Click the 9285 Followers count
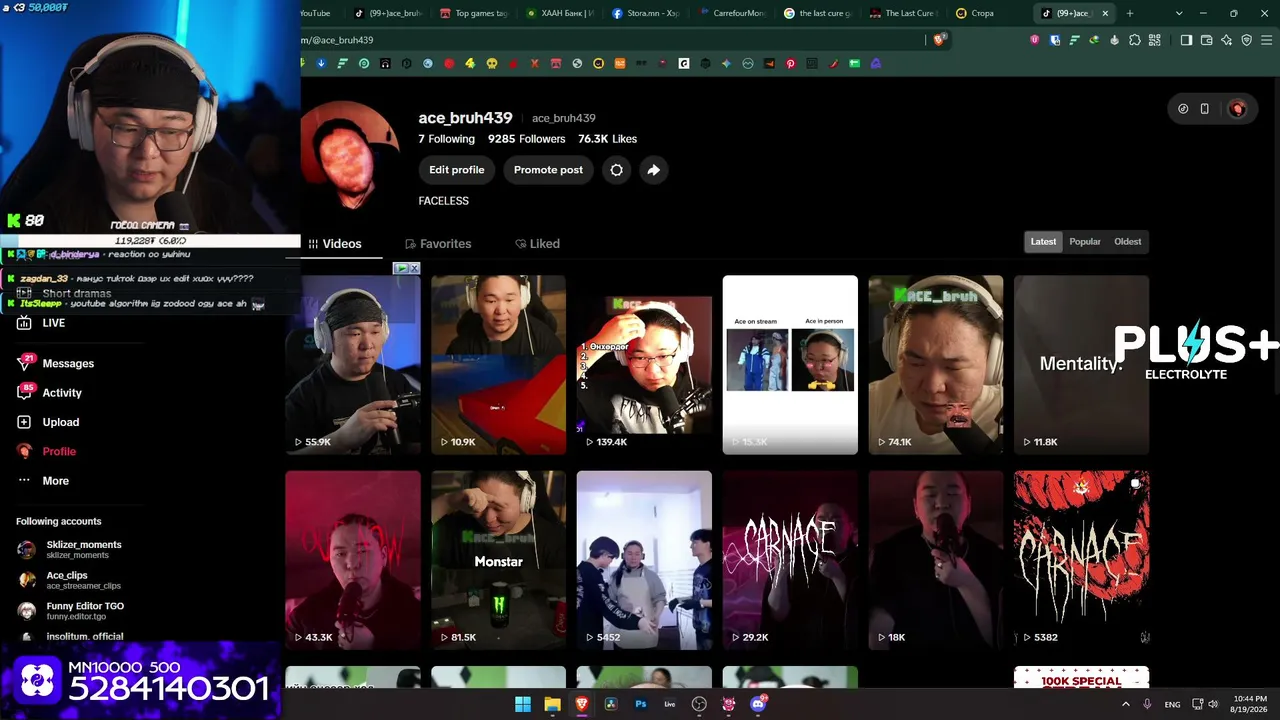Screen dimensions: 1280x720 click(527, 139)
